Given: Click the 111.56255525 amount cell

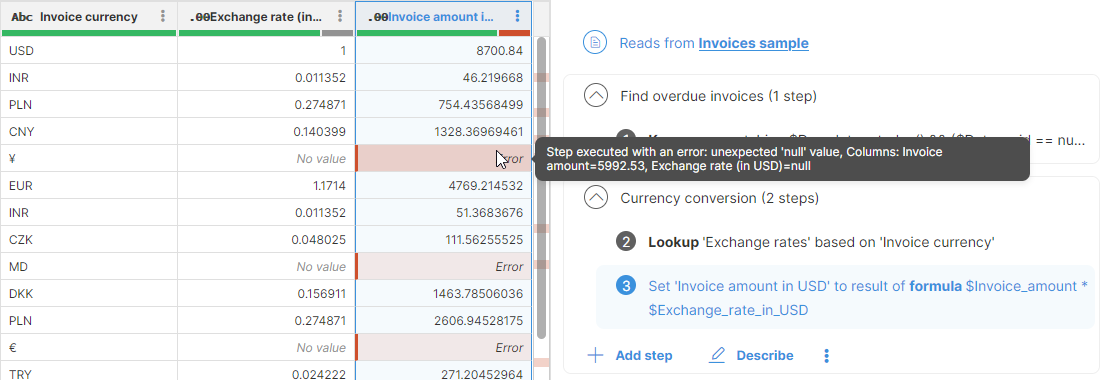Looking at the screenshot, I should [x=444, y=239].
